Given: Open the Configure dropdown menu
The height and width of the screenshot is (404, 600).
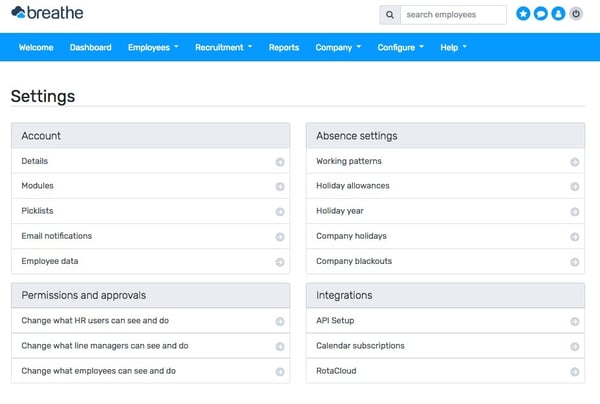Looking at the screenshot, I should pyautogui.click(x=400, y=47).
